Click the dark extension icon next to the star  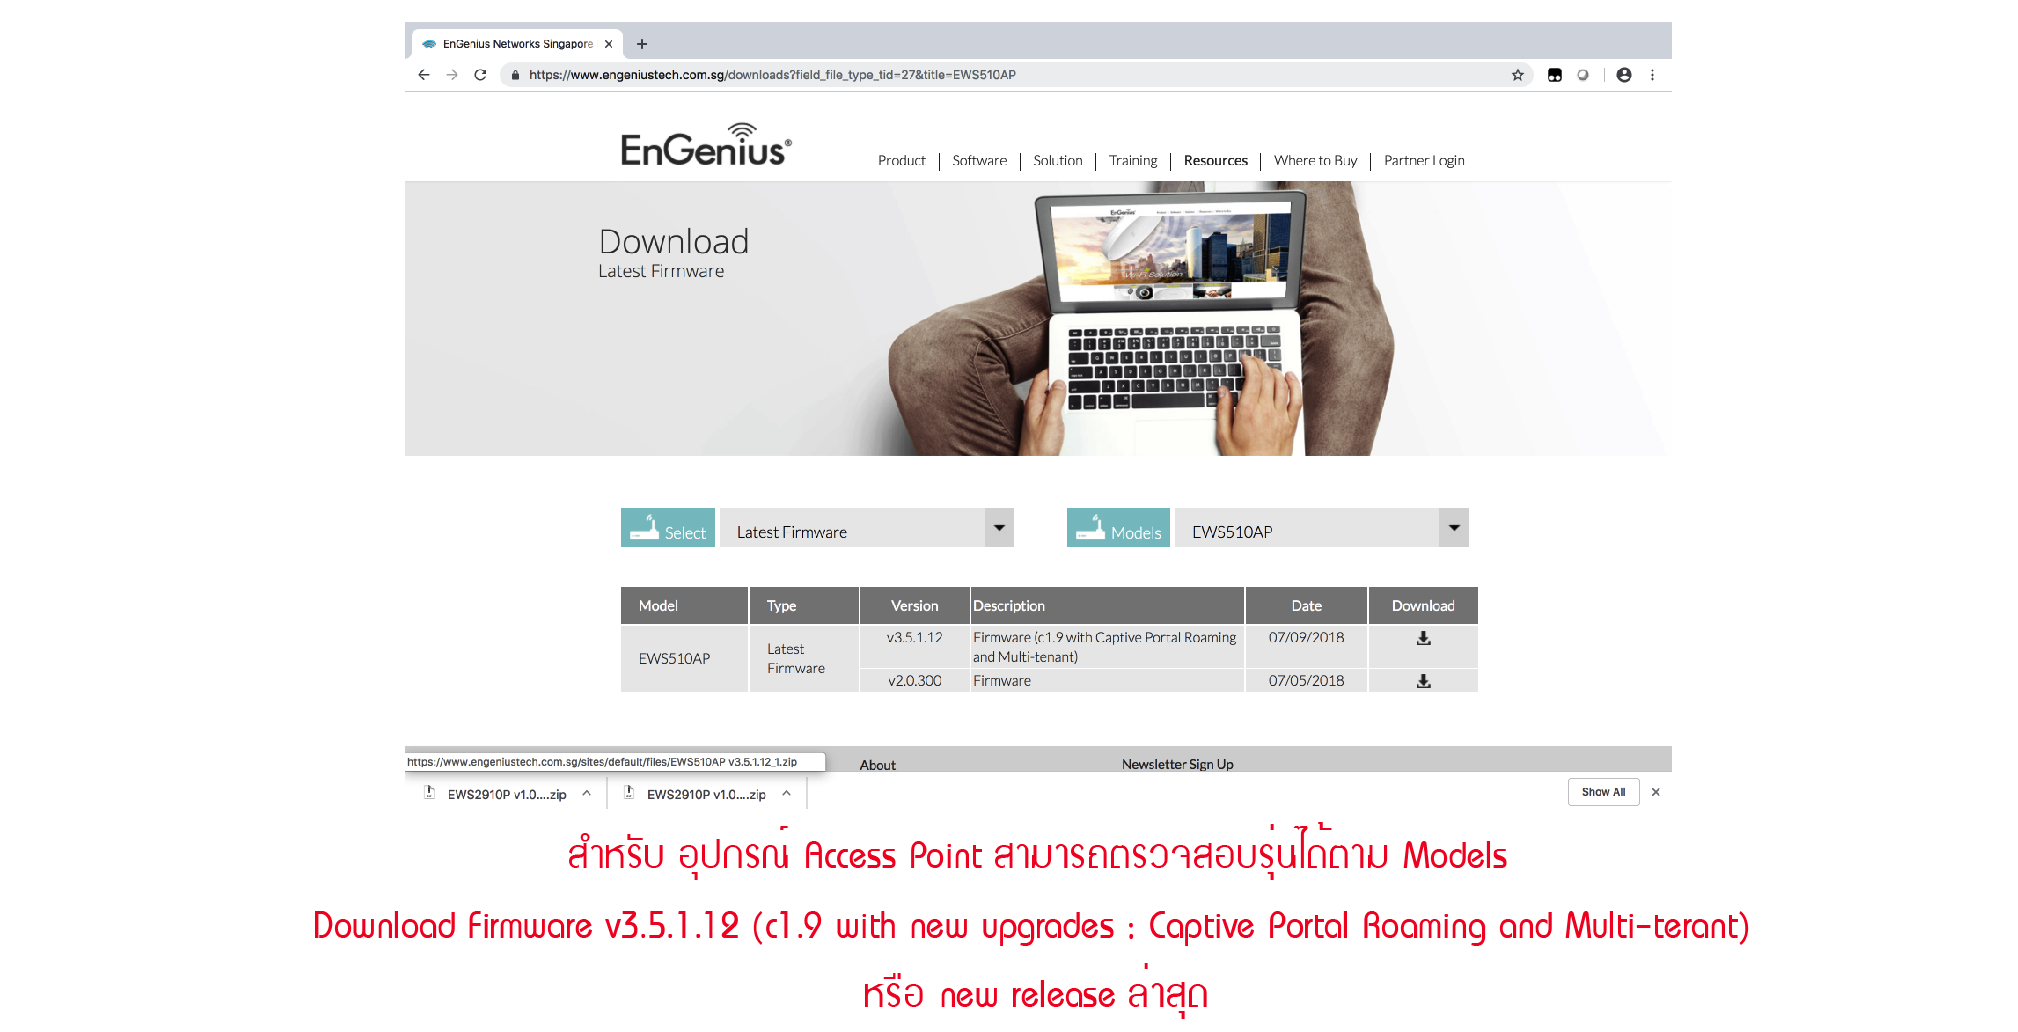(x=1555, y=75)
